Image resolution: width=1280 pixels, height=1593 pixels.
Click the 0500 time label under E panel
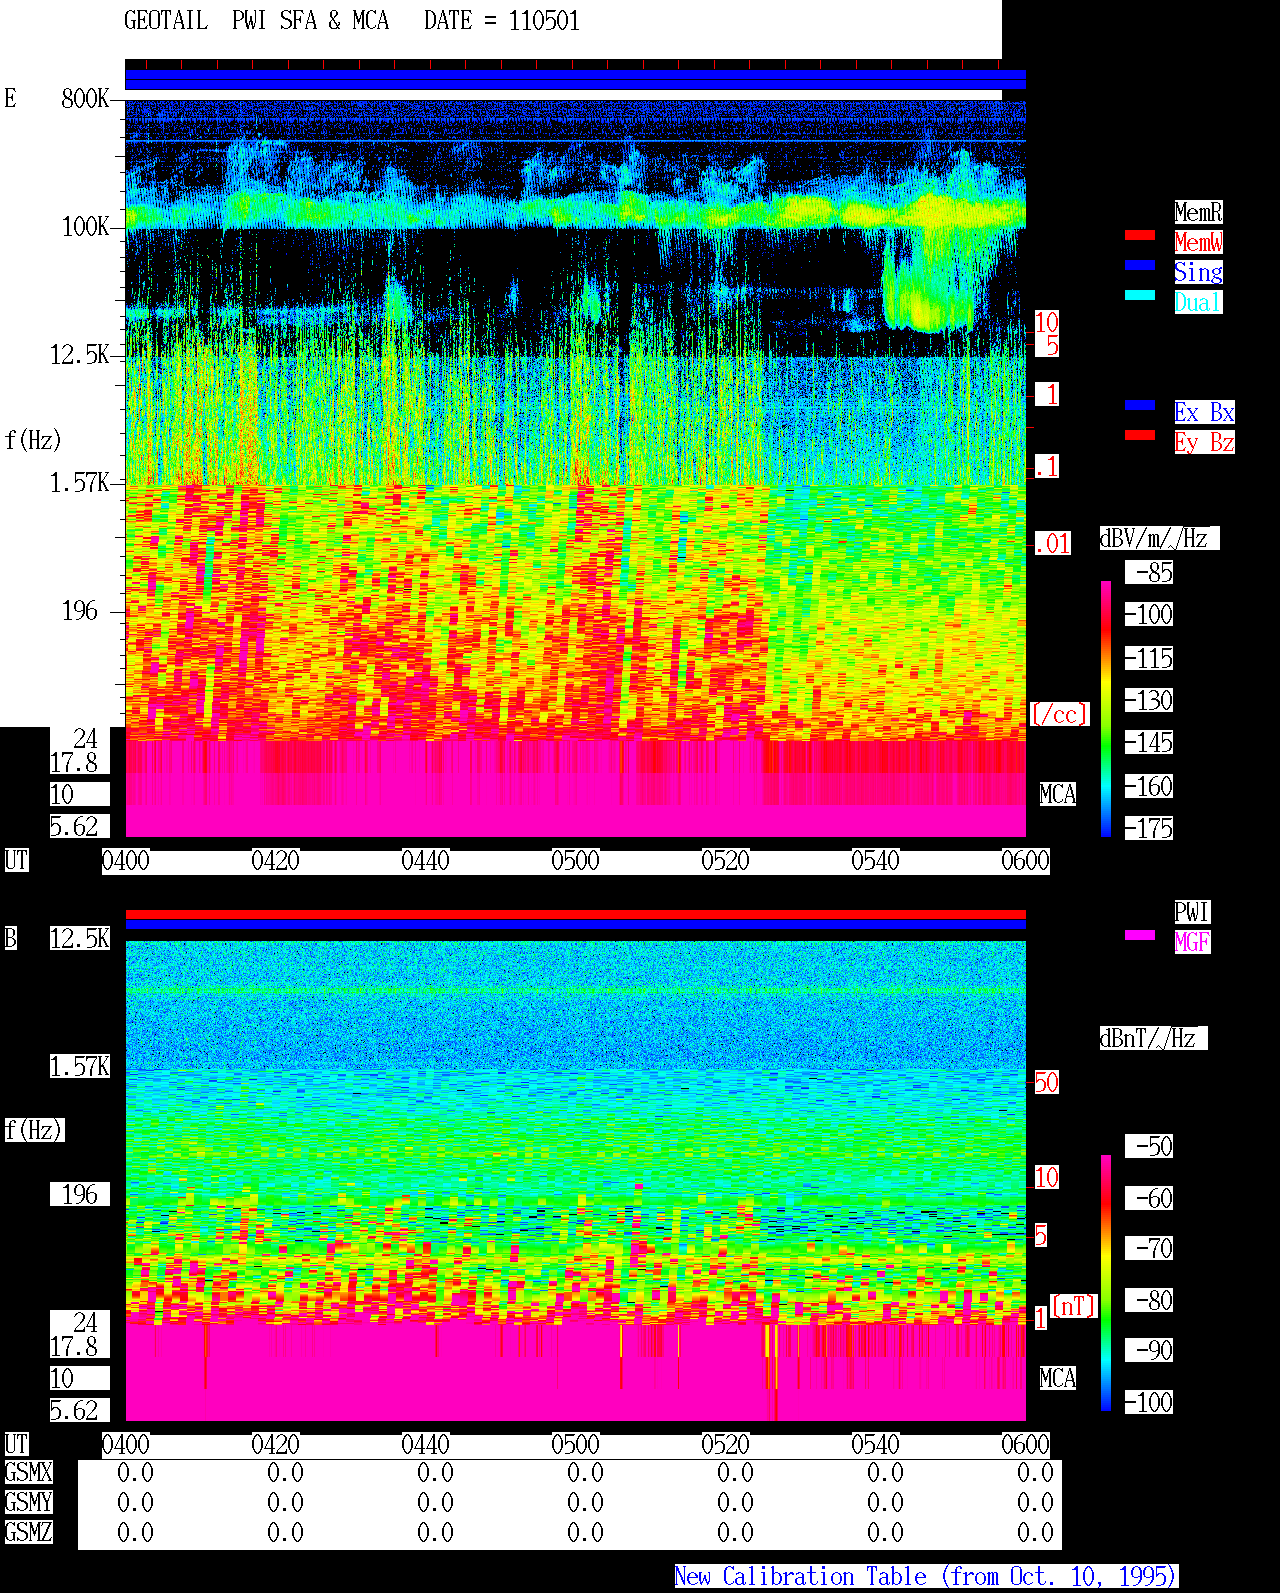coord(575,860)
